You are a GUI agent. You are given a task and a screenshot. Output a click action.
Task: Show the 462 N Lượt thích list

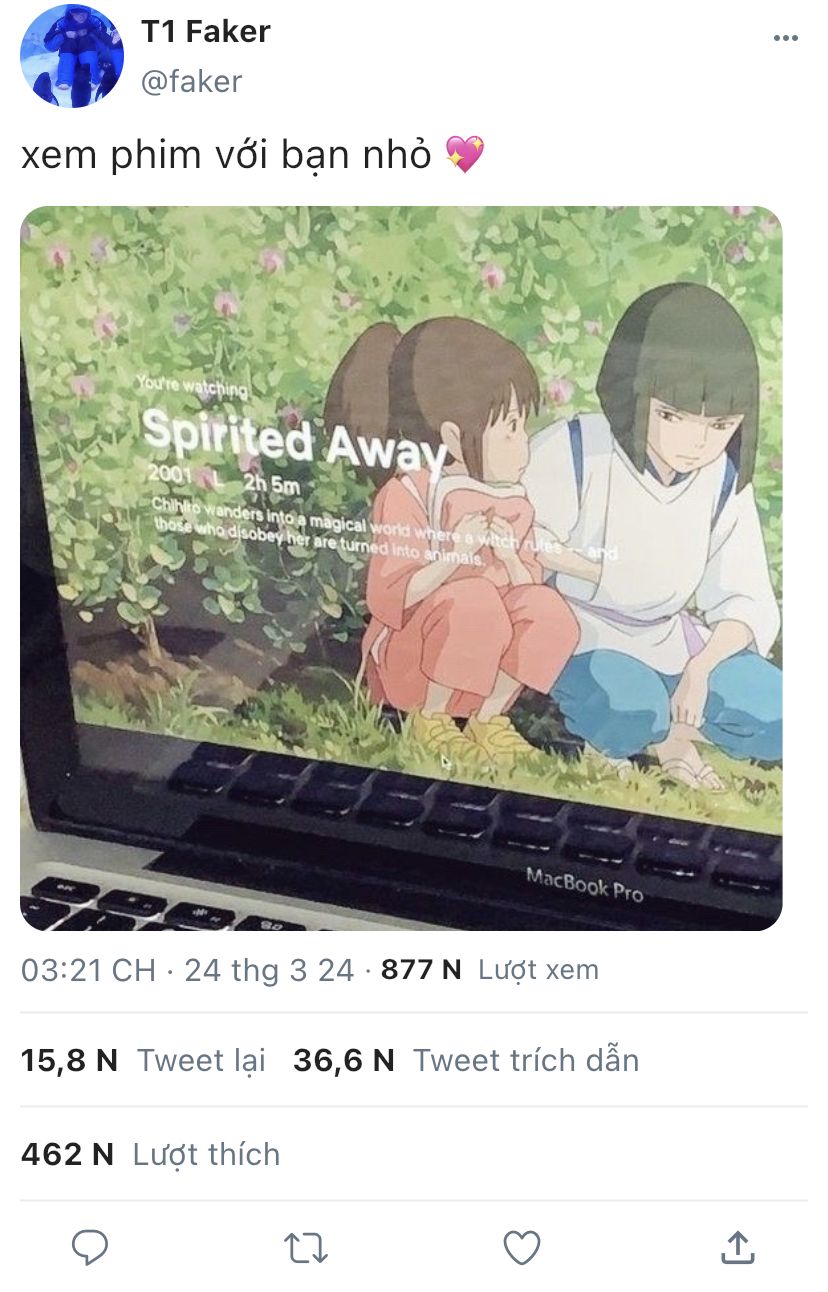pyautogui.click(x=150, y=1154)
